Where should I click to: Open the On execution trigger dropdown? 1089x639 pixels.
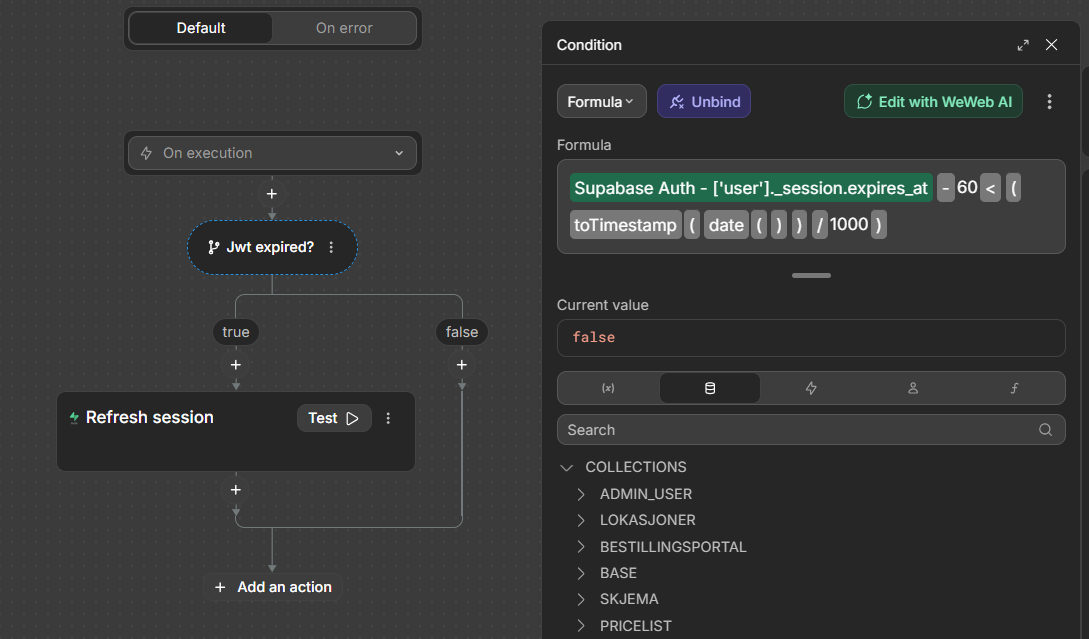pyautogui.click(x=272, y=153)
